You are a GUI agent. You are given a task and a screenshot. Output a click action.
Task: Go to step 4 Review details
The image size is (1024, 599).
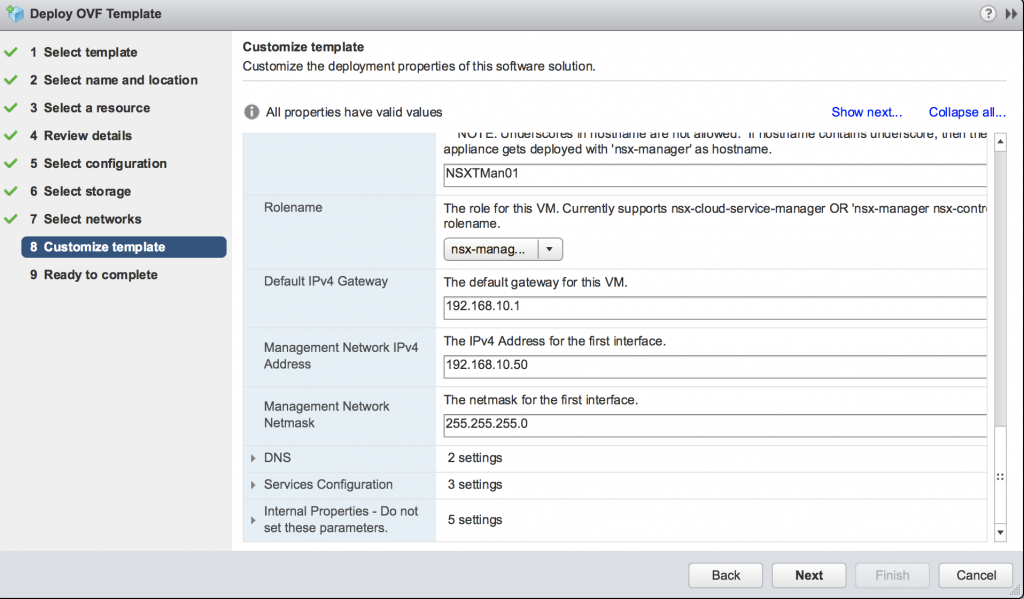[x=81, y=136]
